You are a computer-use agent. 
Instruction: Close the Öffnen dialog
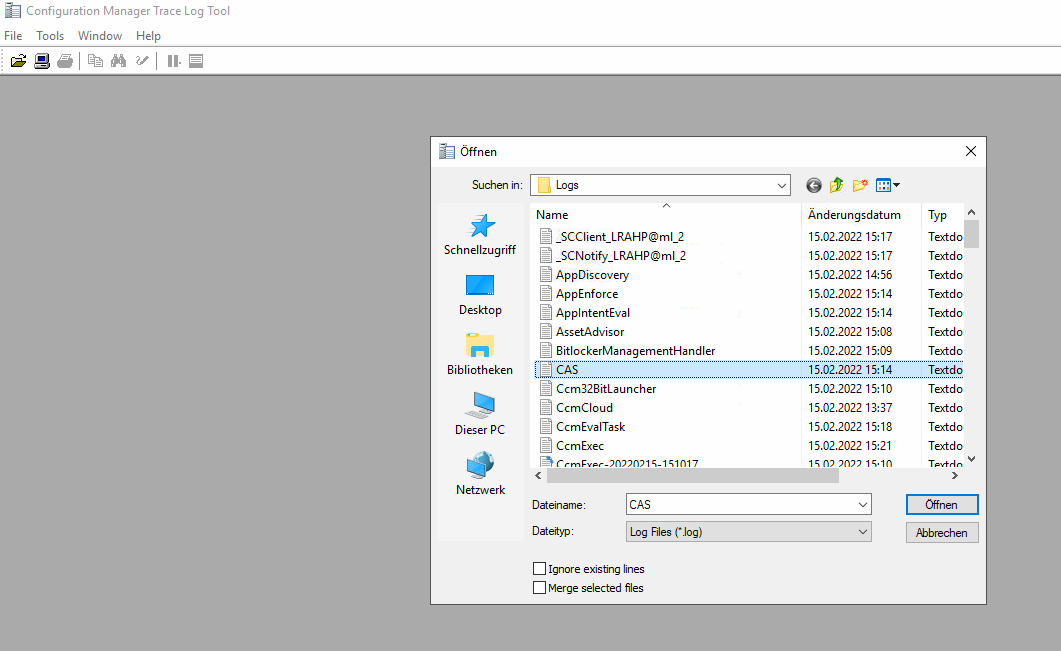pyautogui.click(x=970, y=152)
